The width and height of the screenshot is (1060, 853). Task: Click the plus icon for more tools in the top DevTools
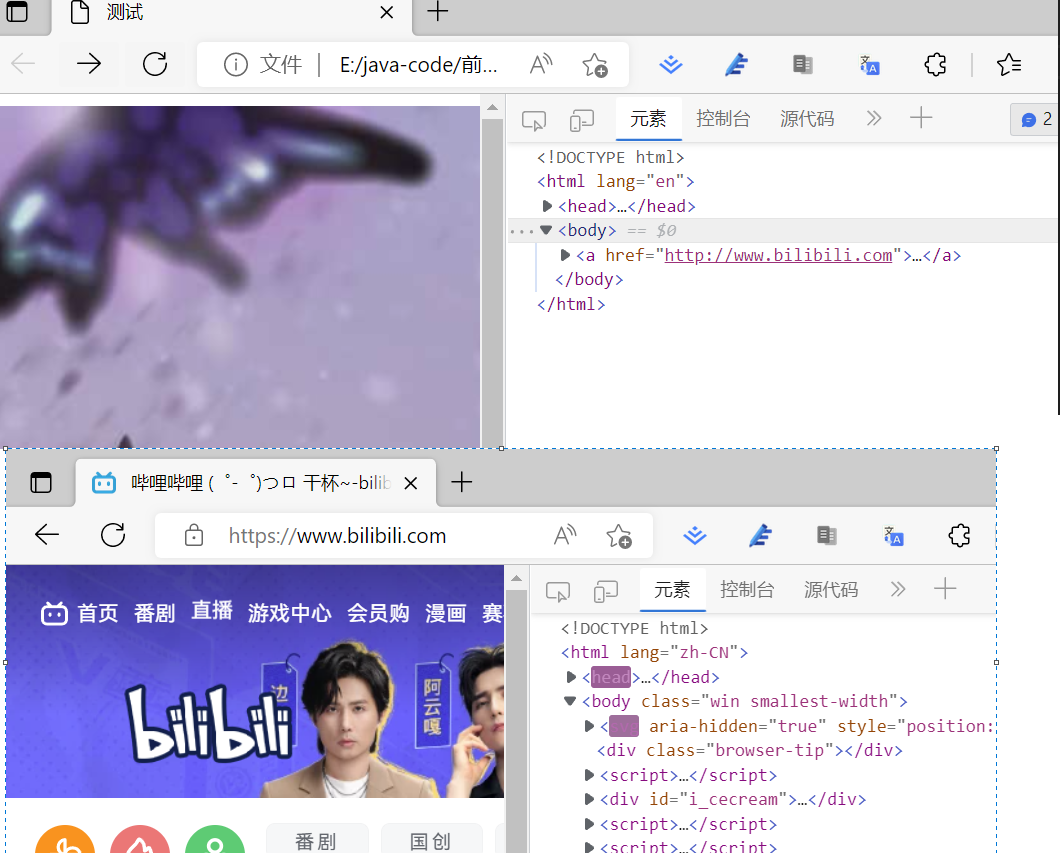coord(921,118)
